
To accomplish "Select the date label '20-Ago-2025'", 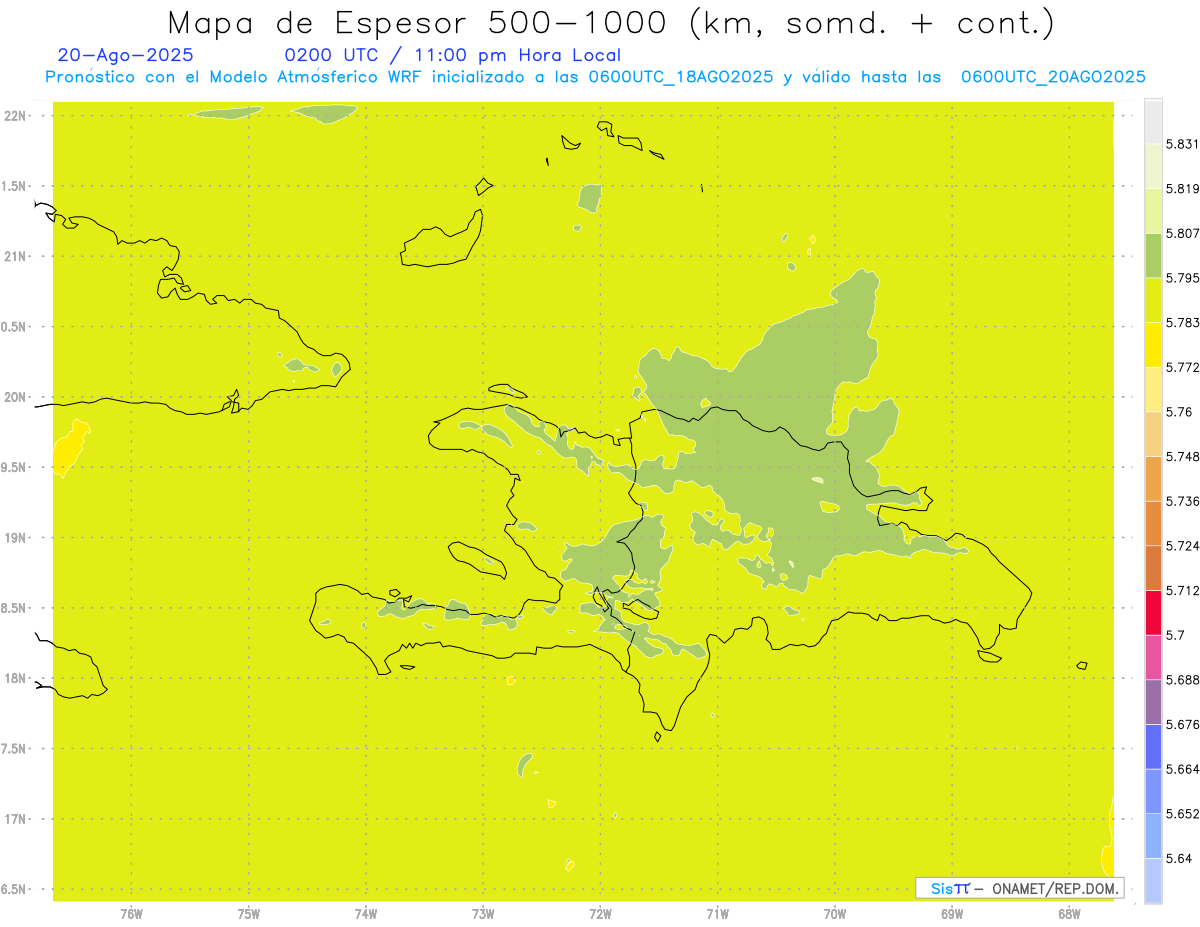I will pos(126,55).
